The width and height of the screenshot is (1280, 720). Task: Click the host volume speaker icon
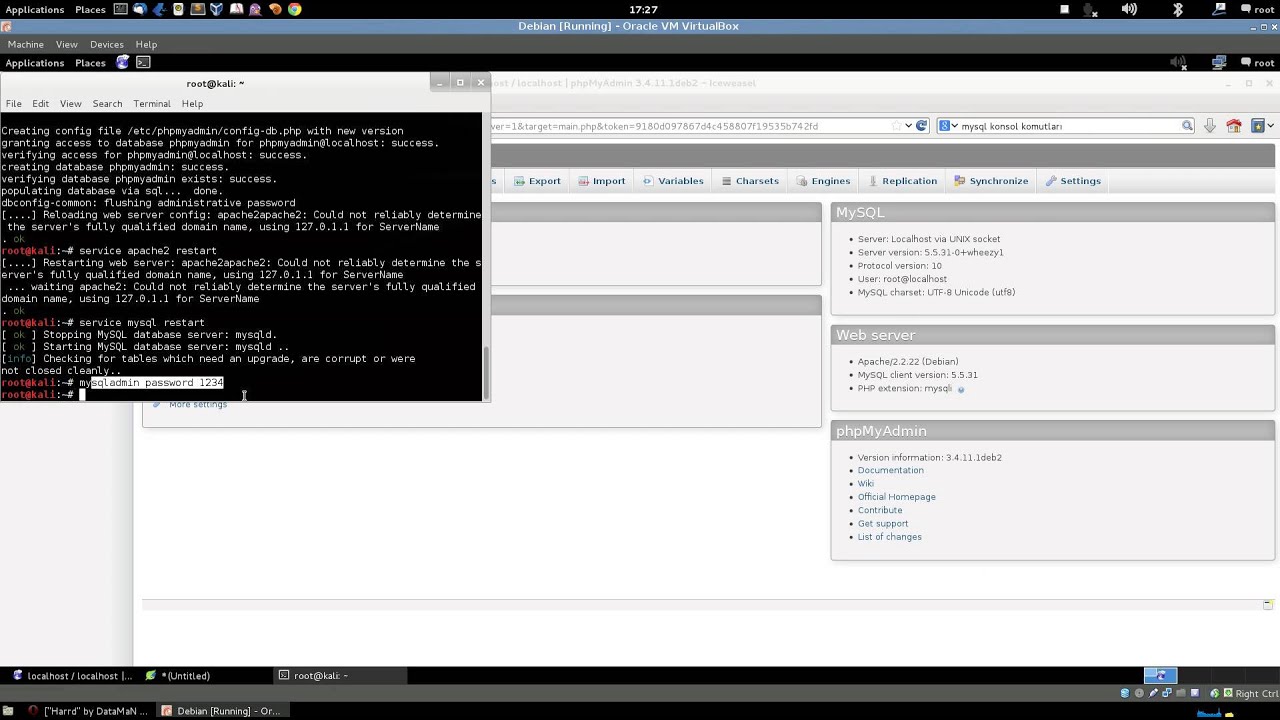coord(1129,9)
